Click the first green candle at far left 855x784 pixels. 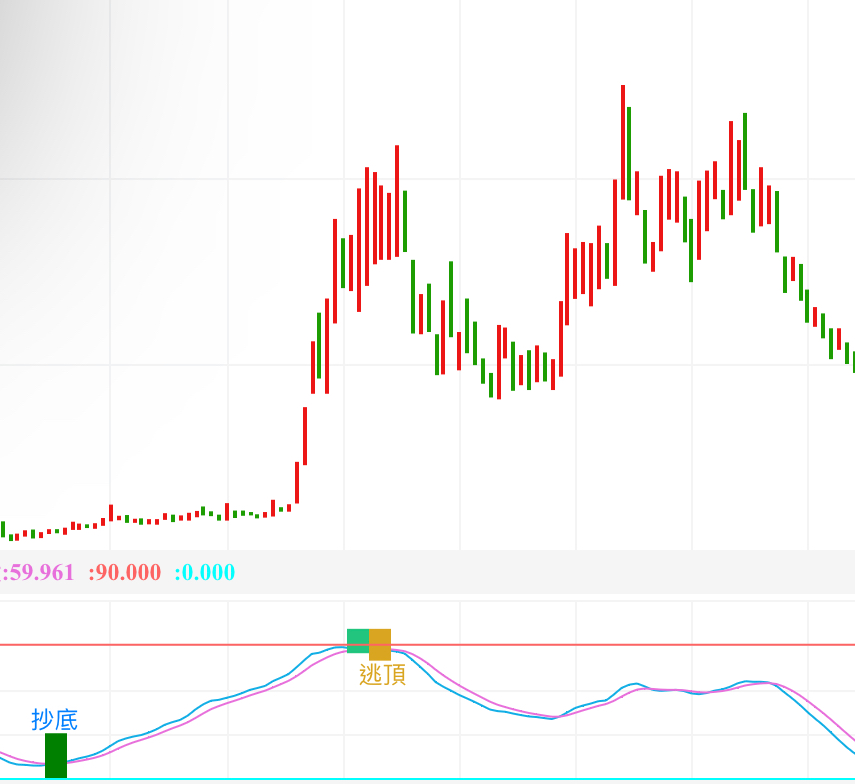3,530
